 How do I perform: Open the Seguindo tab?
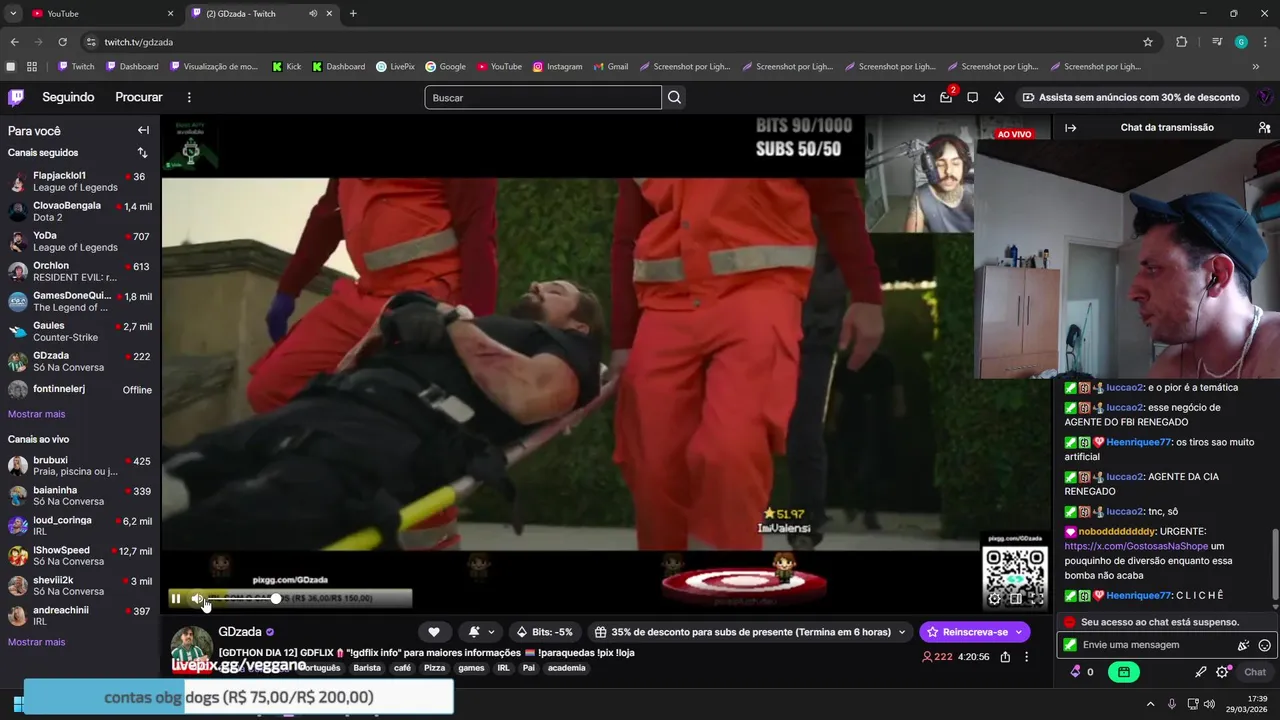68,97
